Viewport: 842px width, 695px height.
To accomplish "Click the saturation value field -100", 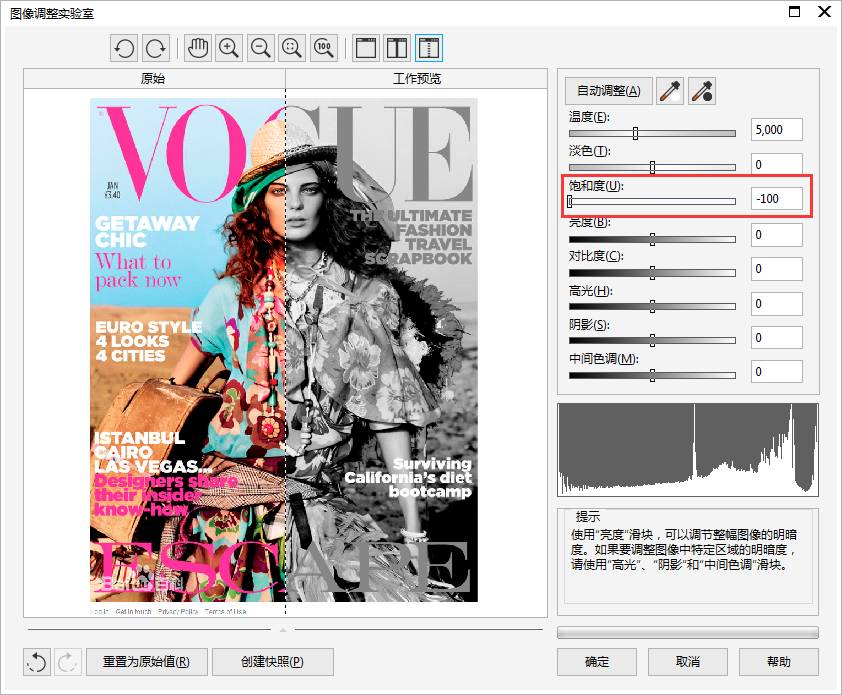I will coord(776,199).
